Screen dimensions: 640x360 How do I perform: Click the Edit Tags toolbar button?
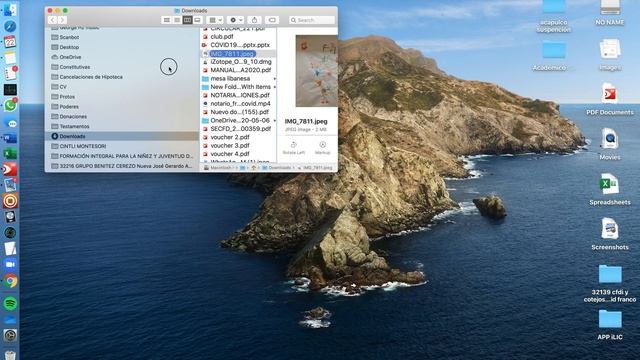pos(272,20)
